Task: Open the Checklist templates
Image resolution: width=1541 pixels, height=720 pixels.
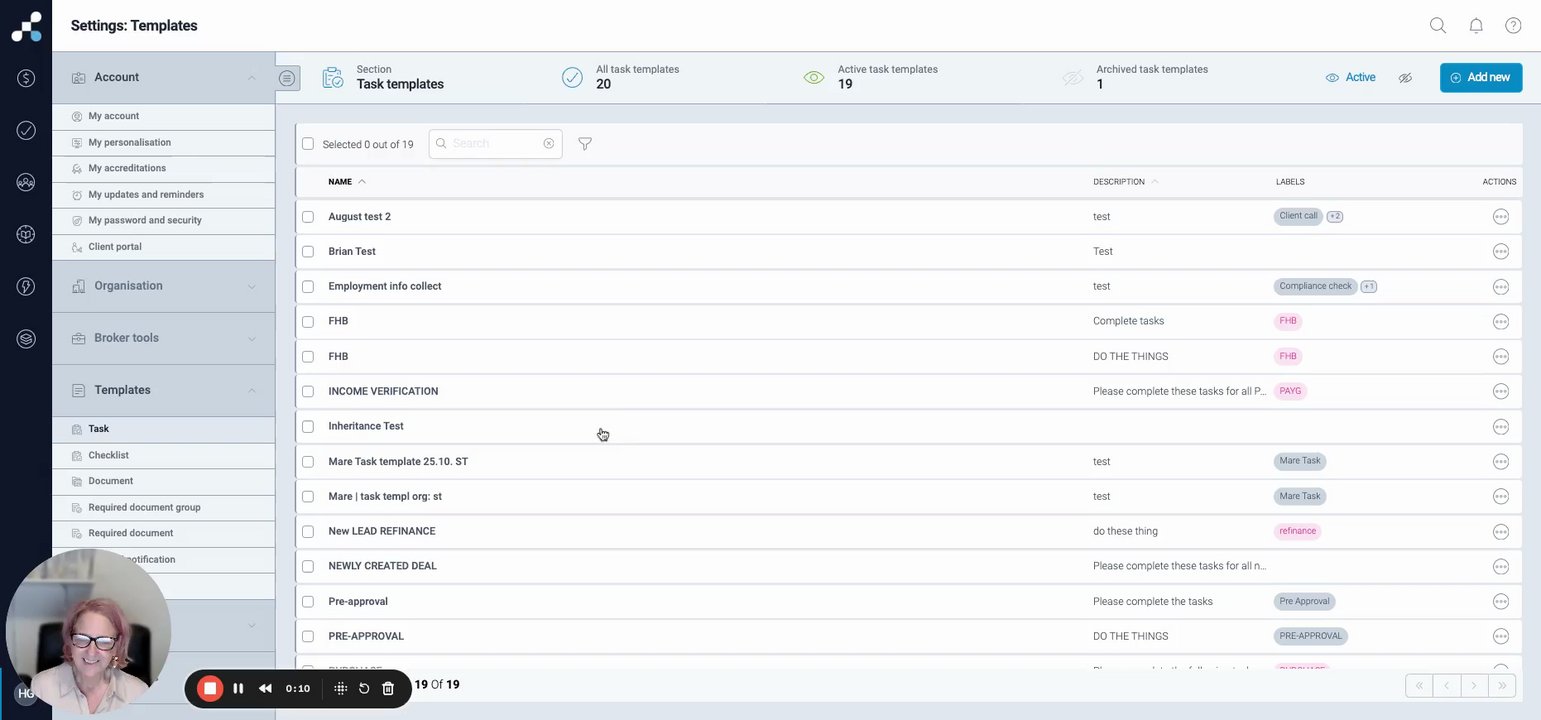Action: [163, 455]
